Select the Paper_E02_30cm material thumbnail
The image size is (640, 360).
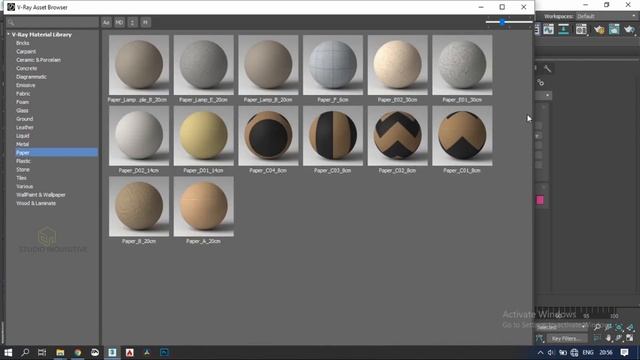click(x=398, y=65)
